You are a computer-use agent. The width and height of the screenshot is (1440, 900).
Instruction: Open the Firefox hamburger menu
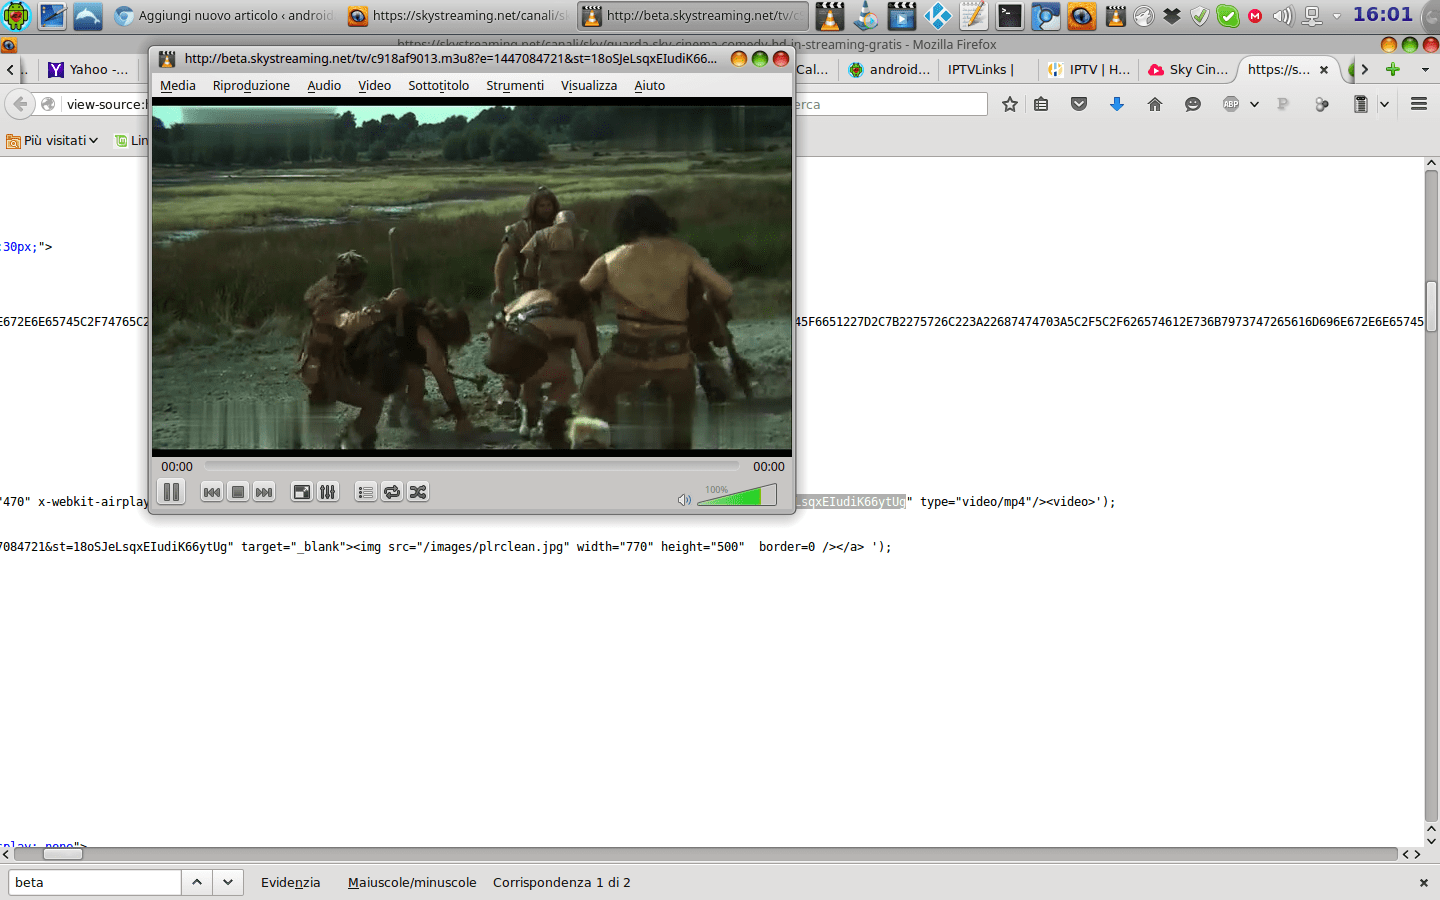(x=1419, y=104)
